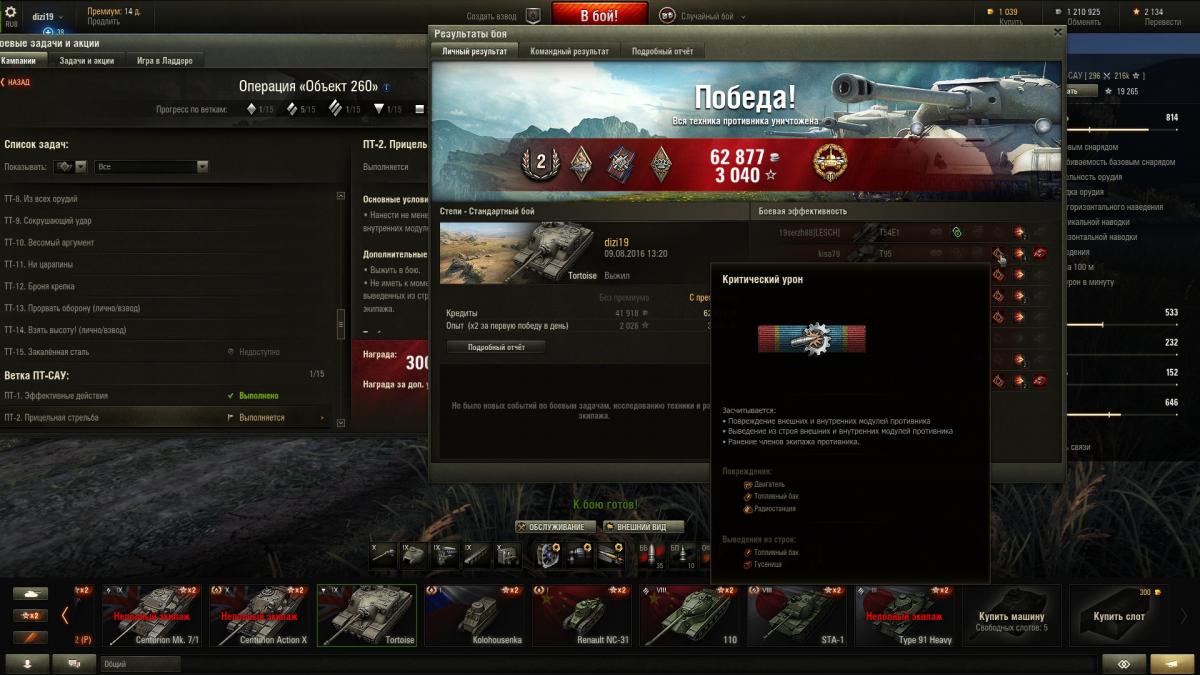
Task: Click the first diamond medal on victory banner
Action: (x=581, y=162)
